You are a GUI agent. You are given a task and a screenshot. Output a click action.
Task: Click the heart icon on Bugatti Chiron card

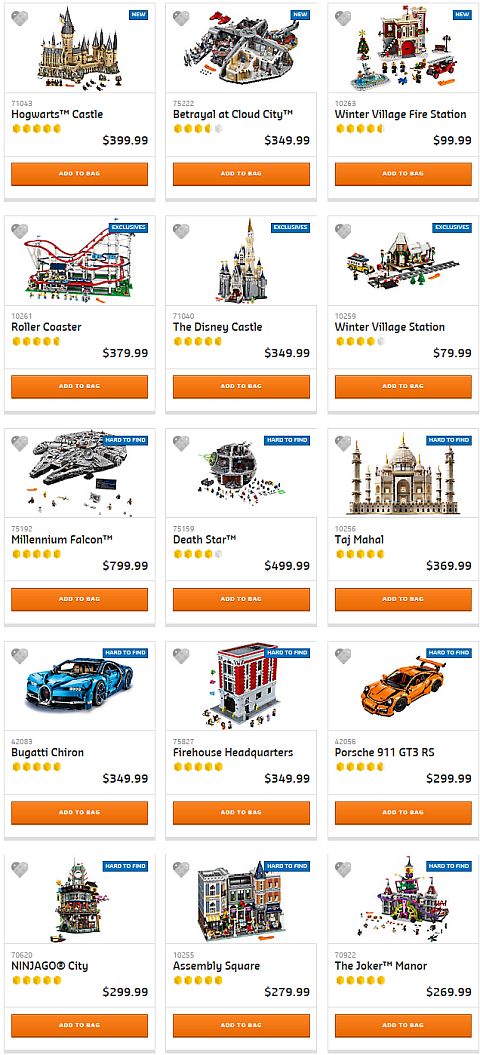tap(20, 656)
